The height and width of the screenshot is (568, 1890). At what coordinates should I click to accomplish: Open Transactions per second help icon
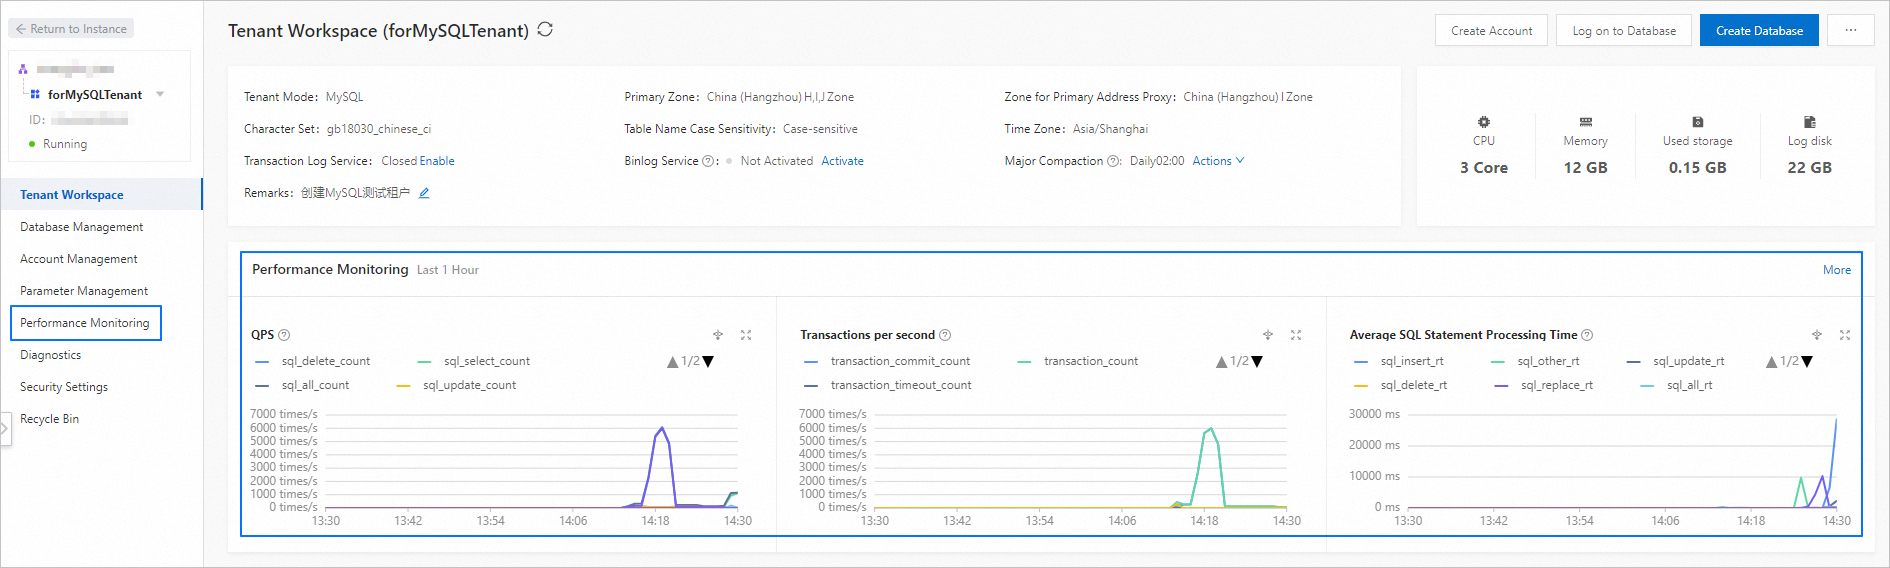pos(945,335)
